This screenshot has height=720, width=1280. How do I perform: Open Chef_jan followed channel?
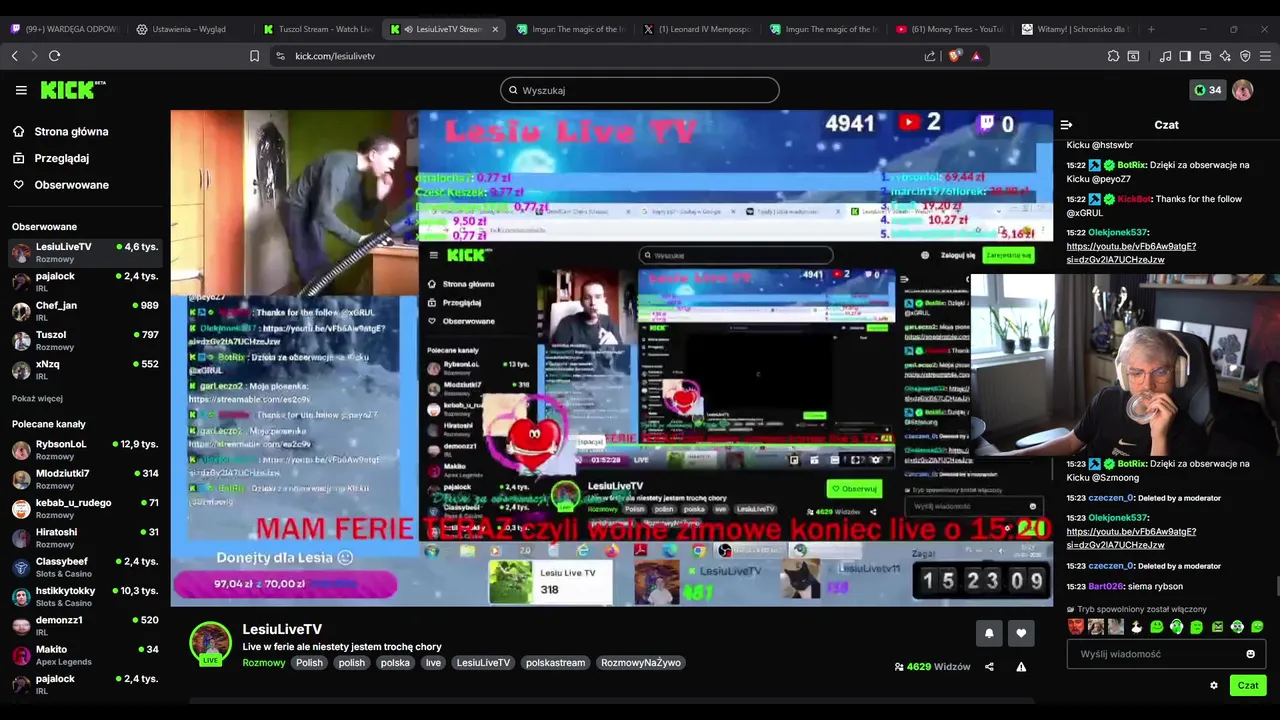85,311
